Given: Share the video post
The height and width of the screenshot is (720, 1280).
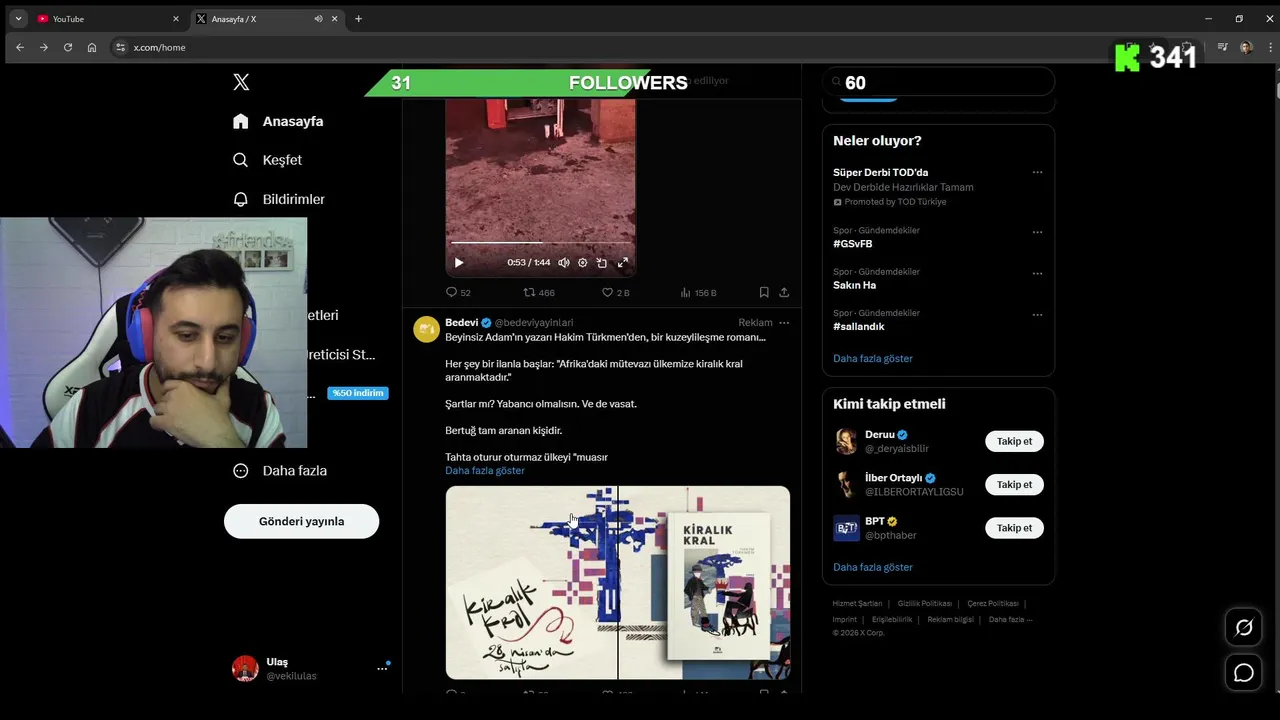Looking at the screenshot, I should [x=784, y=292].
